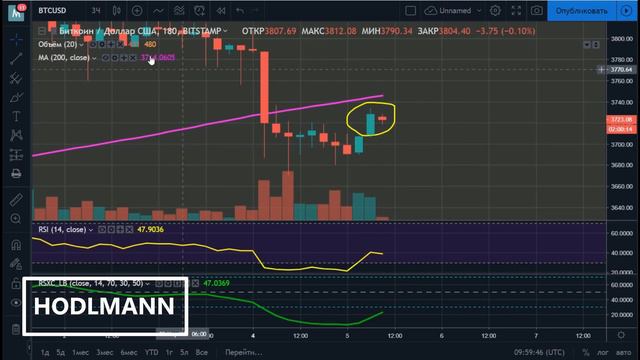Select the 1г time range
The width and height of the screenshot is (640, 360).
[x=169, y=352]
